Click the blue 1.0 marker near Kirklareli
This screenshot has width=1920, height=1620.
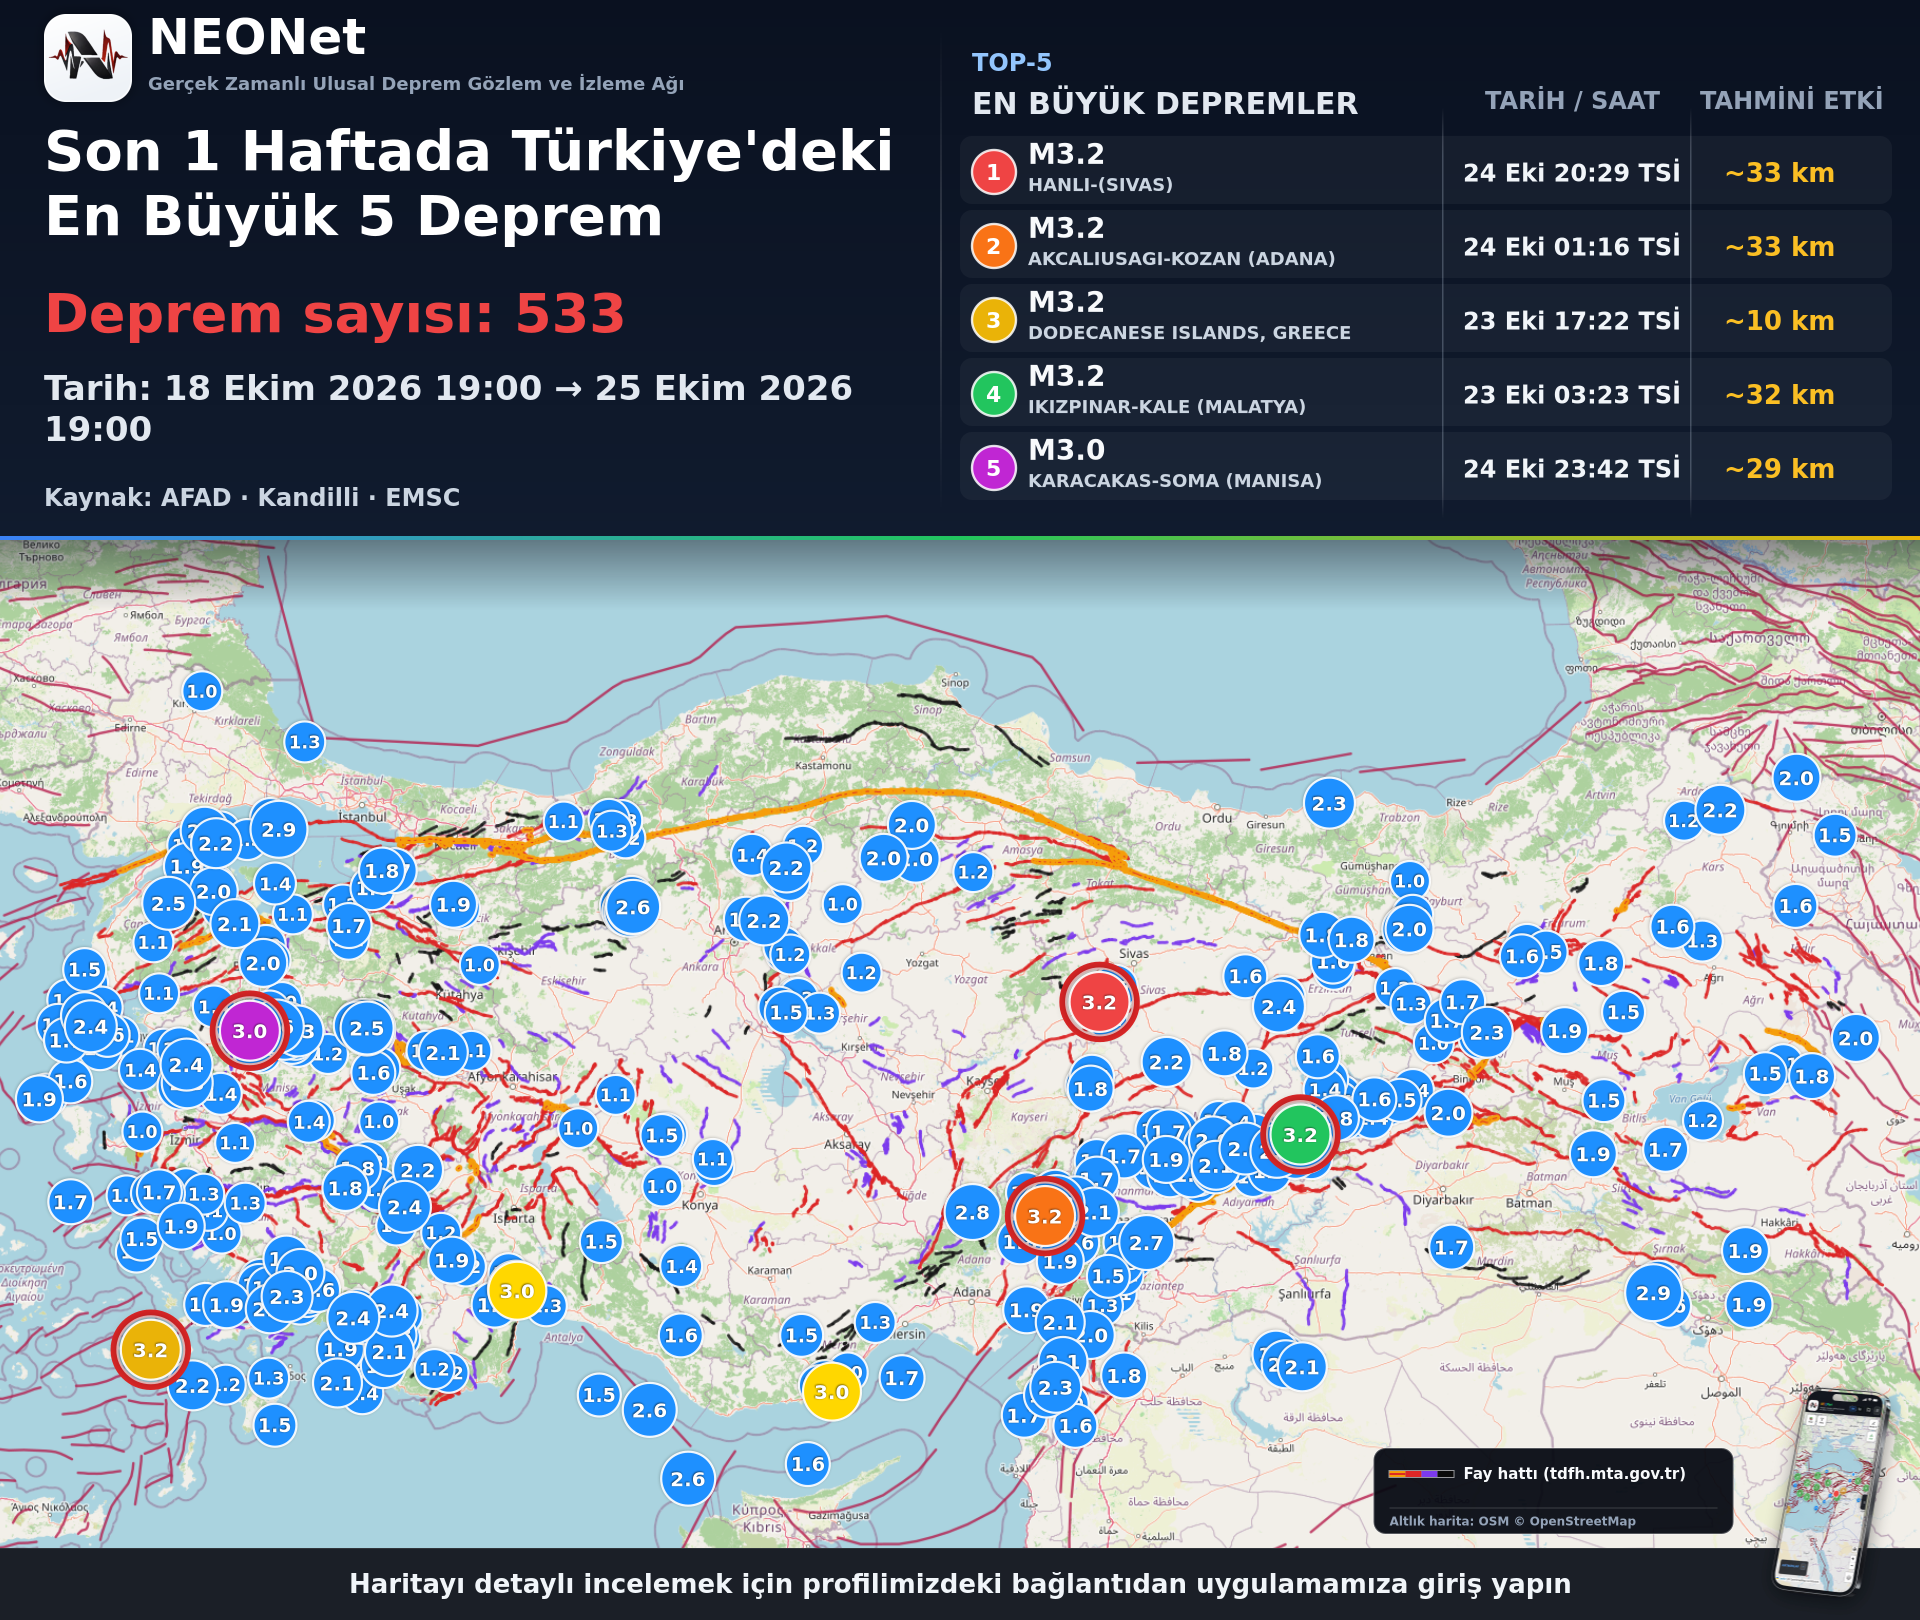coord(202,691)
